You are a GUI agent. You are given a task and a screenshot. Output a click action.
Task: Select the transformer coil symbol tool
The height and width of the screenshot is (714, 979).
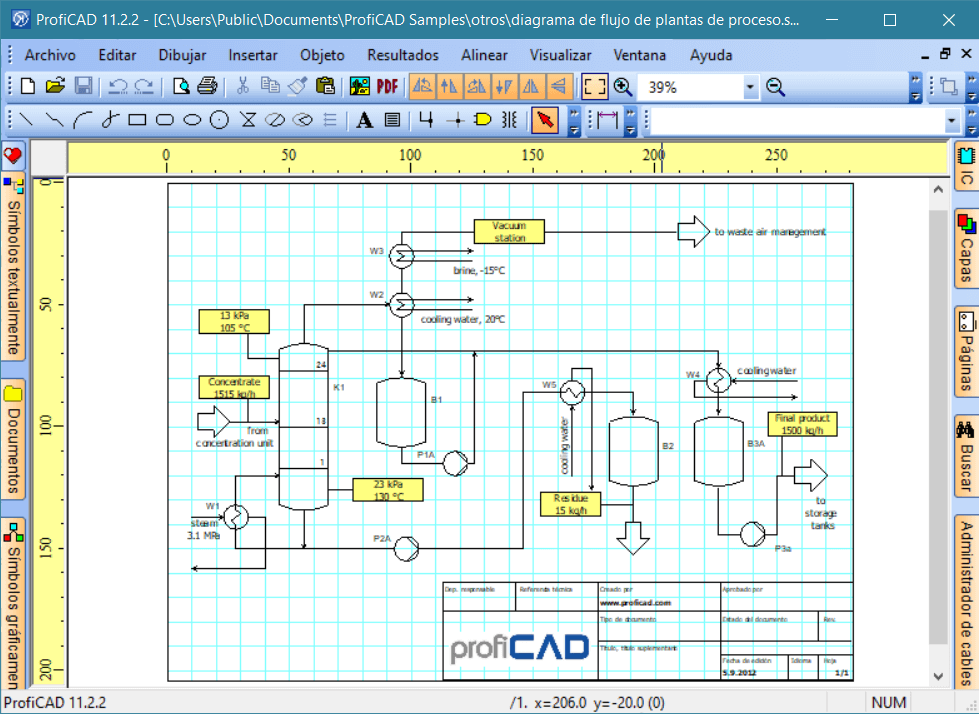point(509,119)
